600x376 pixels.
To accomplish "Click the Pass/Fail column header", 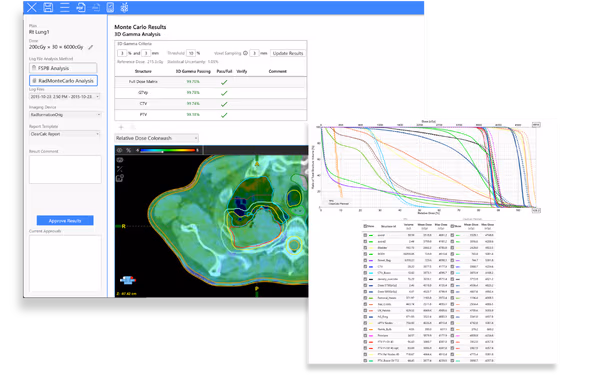I will pos(224,72).
